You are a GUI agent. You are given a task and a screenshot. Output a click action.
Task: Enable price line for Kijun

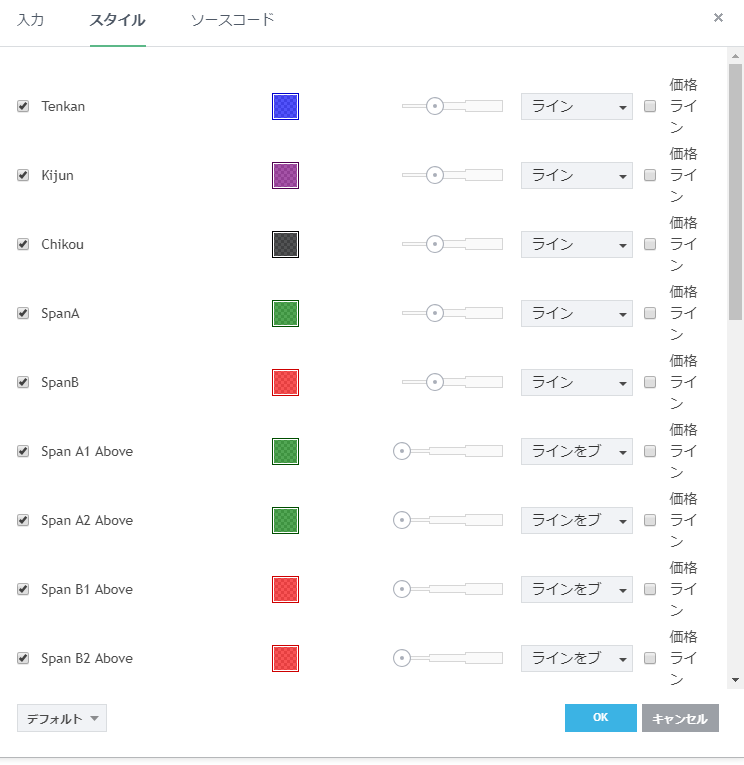point(650,176)
